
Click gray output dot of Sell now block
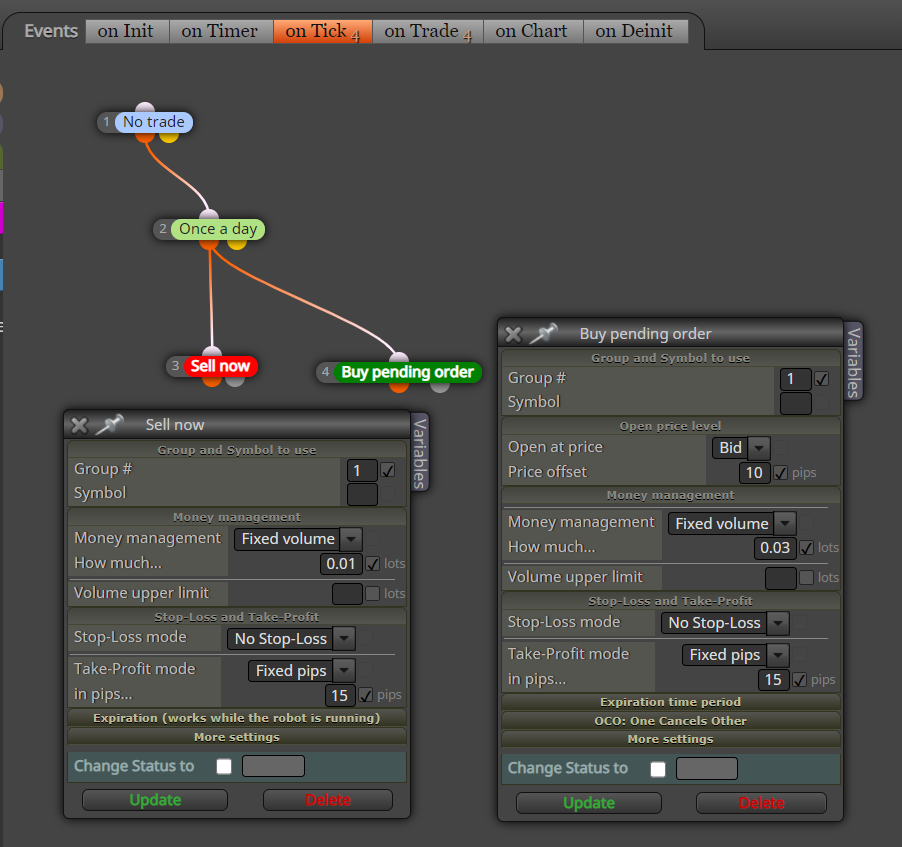coord(235,381)
